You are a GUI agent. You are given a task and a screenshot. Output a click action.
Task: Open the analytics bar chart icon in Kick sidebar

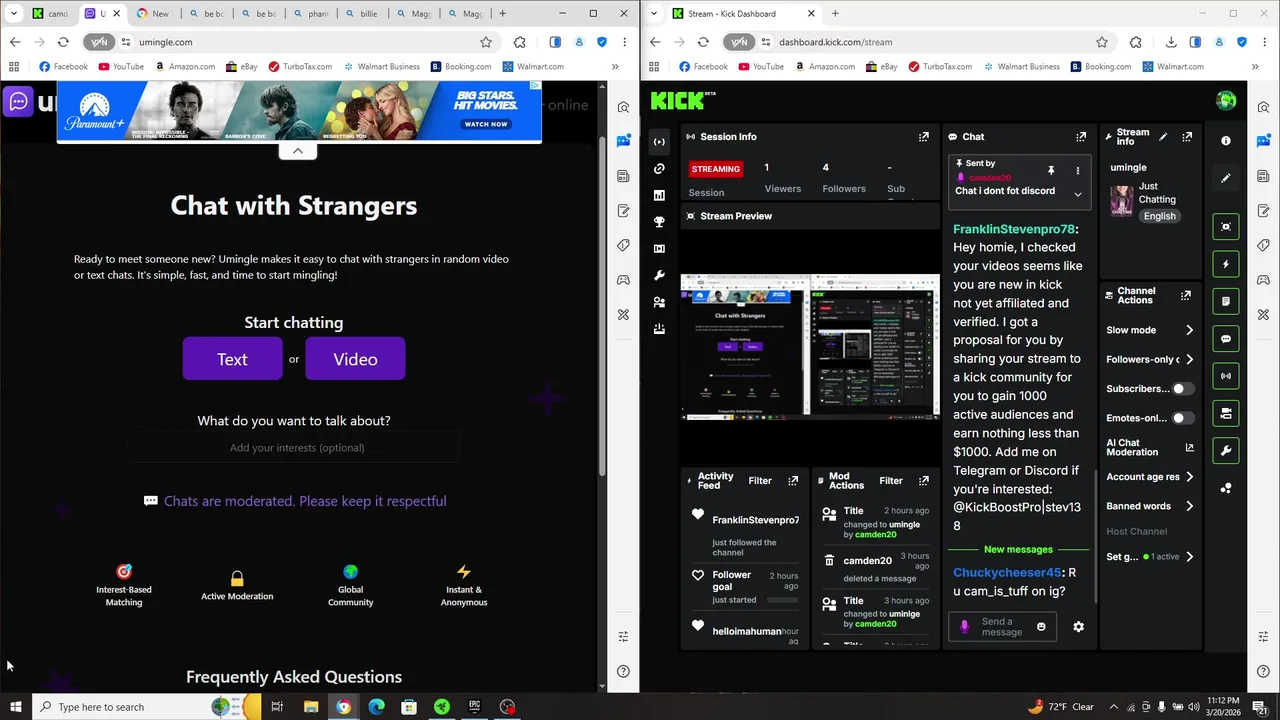tap(659, 195)
